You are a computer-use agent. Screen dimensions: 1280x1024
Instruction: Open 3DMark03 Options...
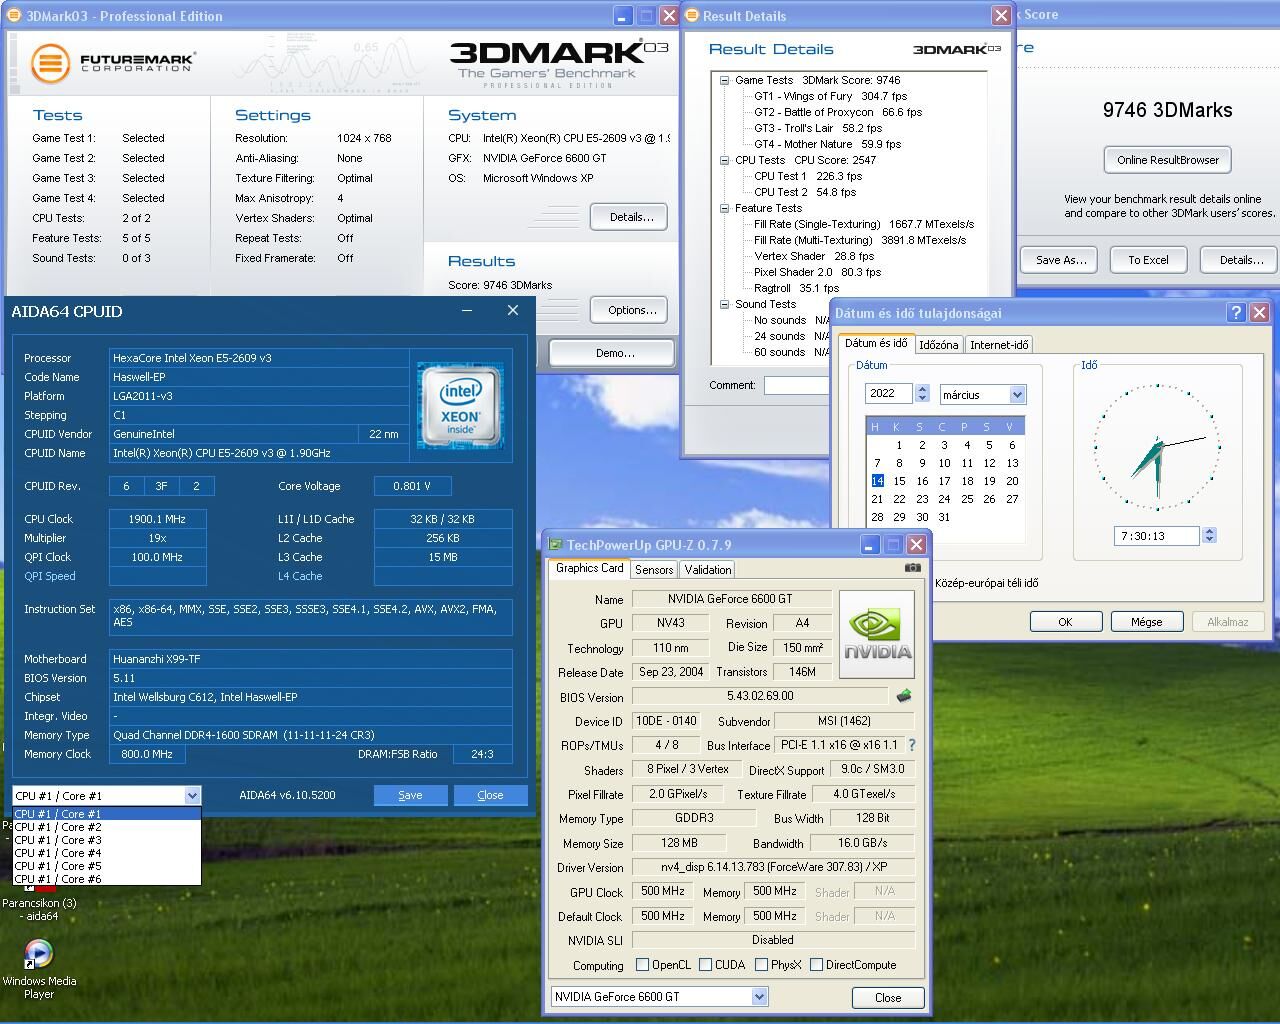coord(629,310)
